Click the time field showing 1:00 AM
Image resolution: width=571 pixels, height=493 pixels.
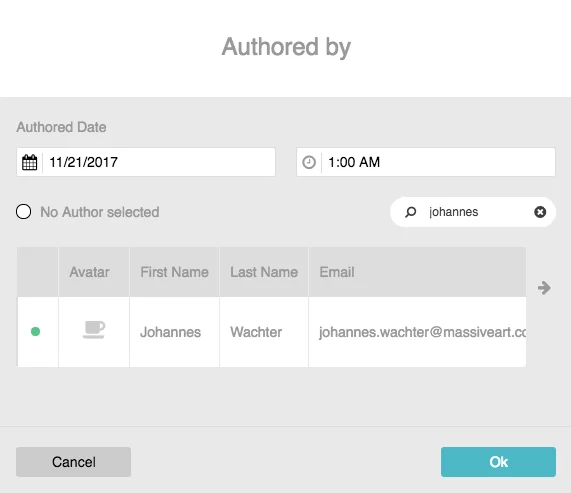[x=426, y=162]
